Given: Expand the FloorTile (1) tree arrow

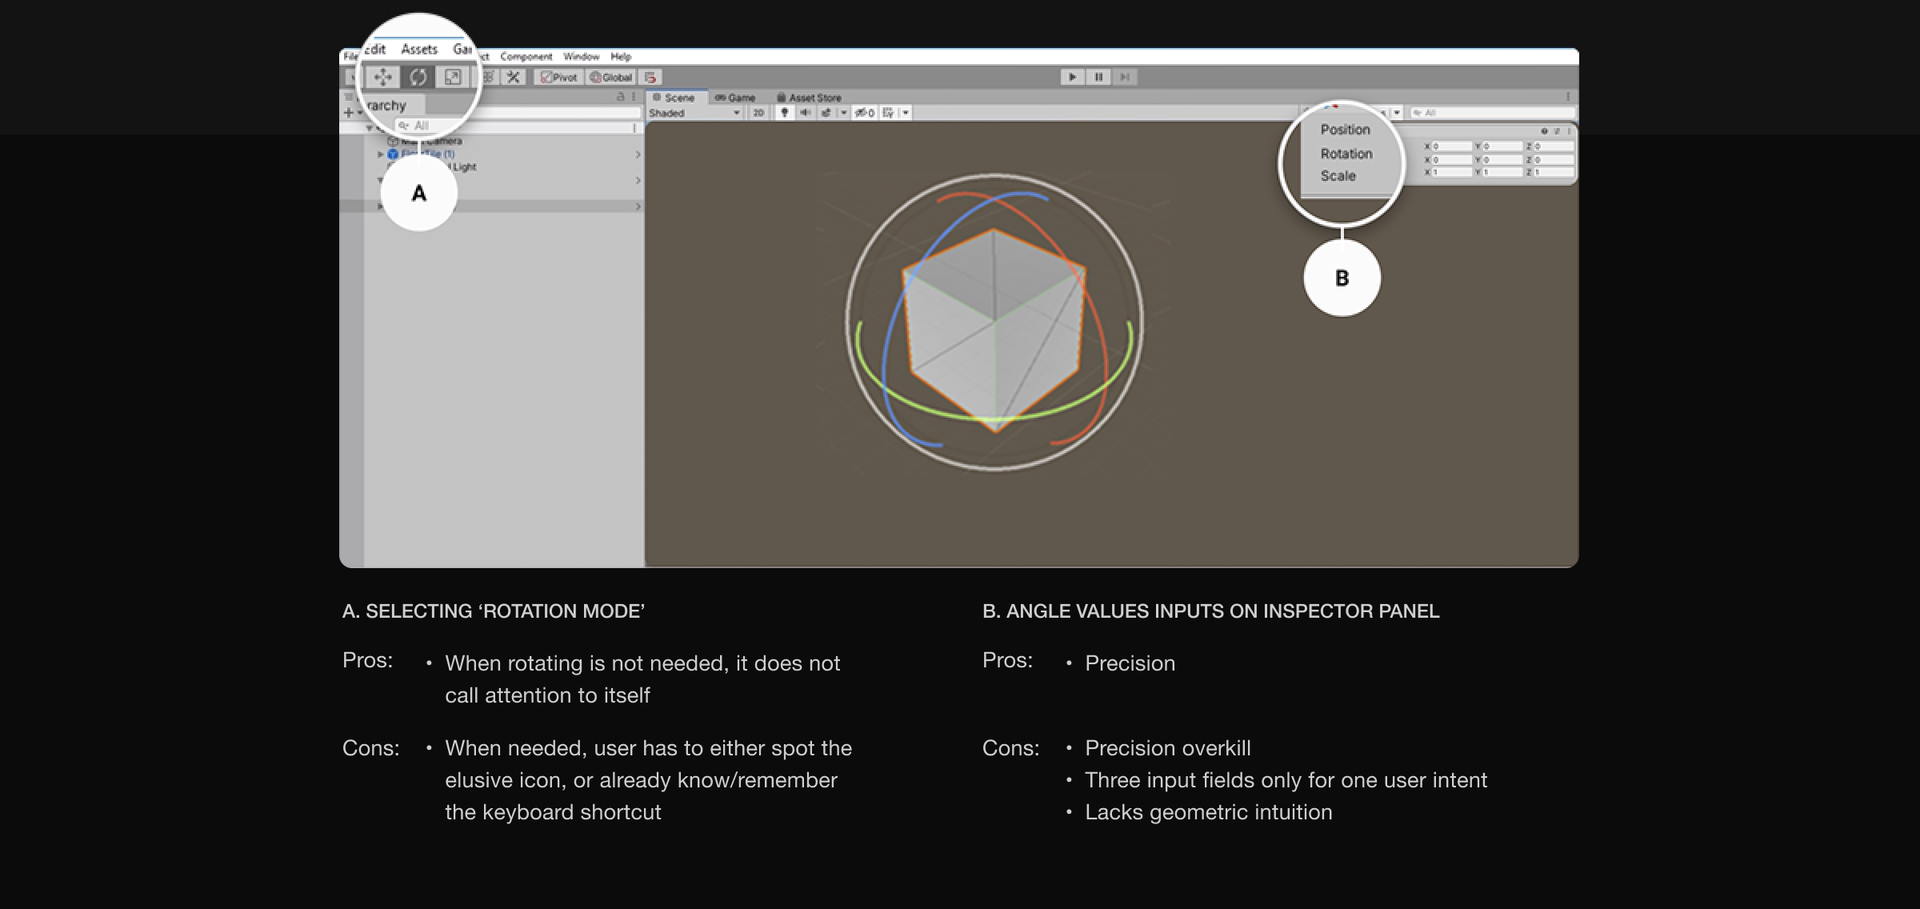Looking at the screenshot, I should point(380,155).
